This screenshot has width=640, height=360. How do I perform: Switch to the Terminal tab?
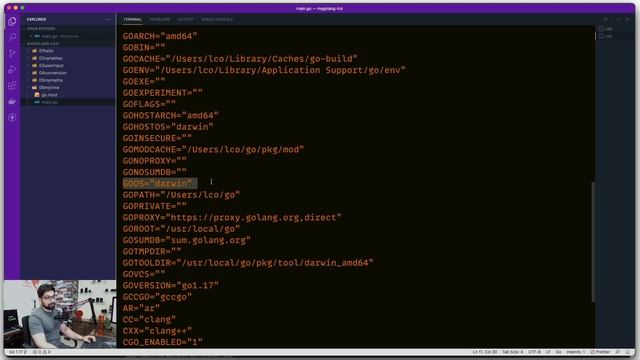tap(133, 19)
